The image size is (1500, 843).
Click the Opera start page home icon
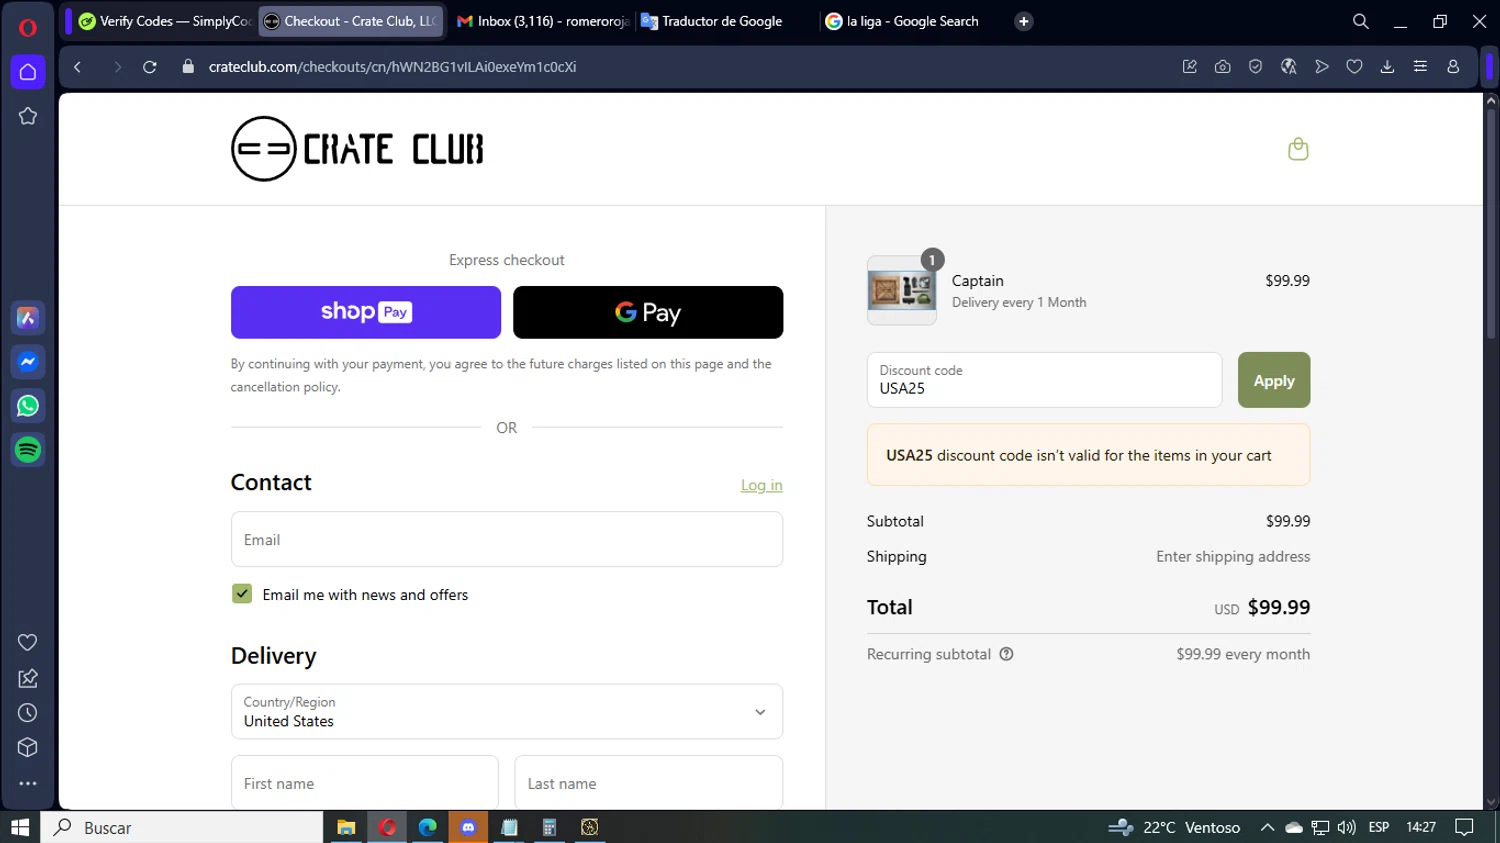28,72
